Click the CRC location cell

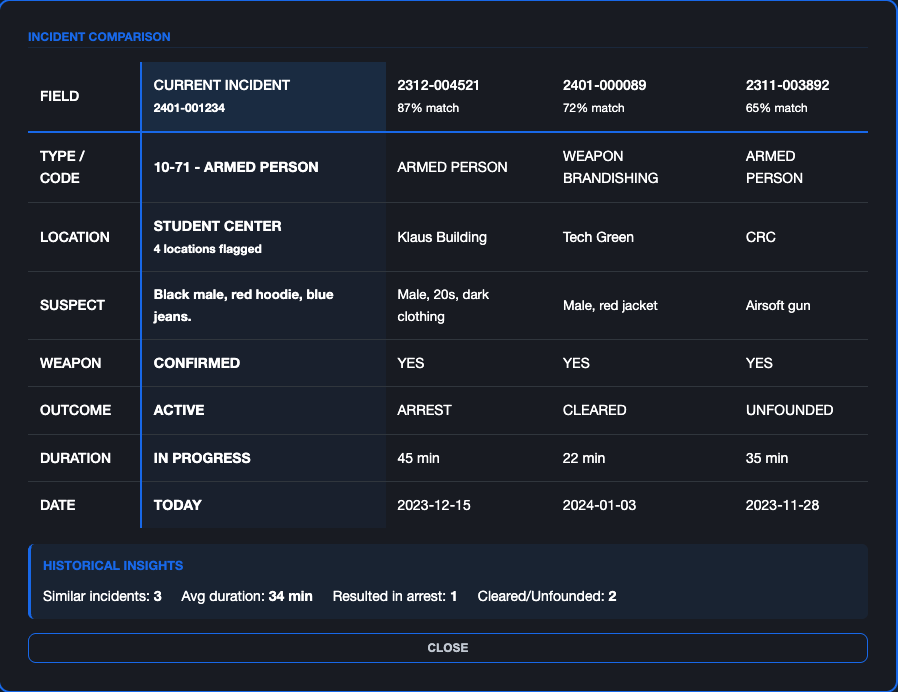point(758,237)
